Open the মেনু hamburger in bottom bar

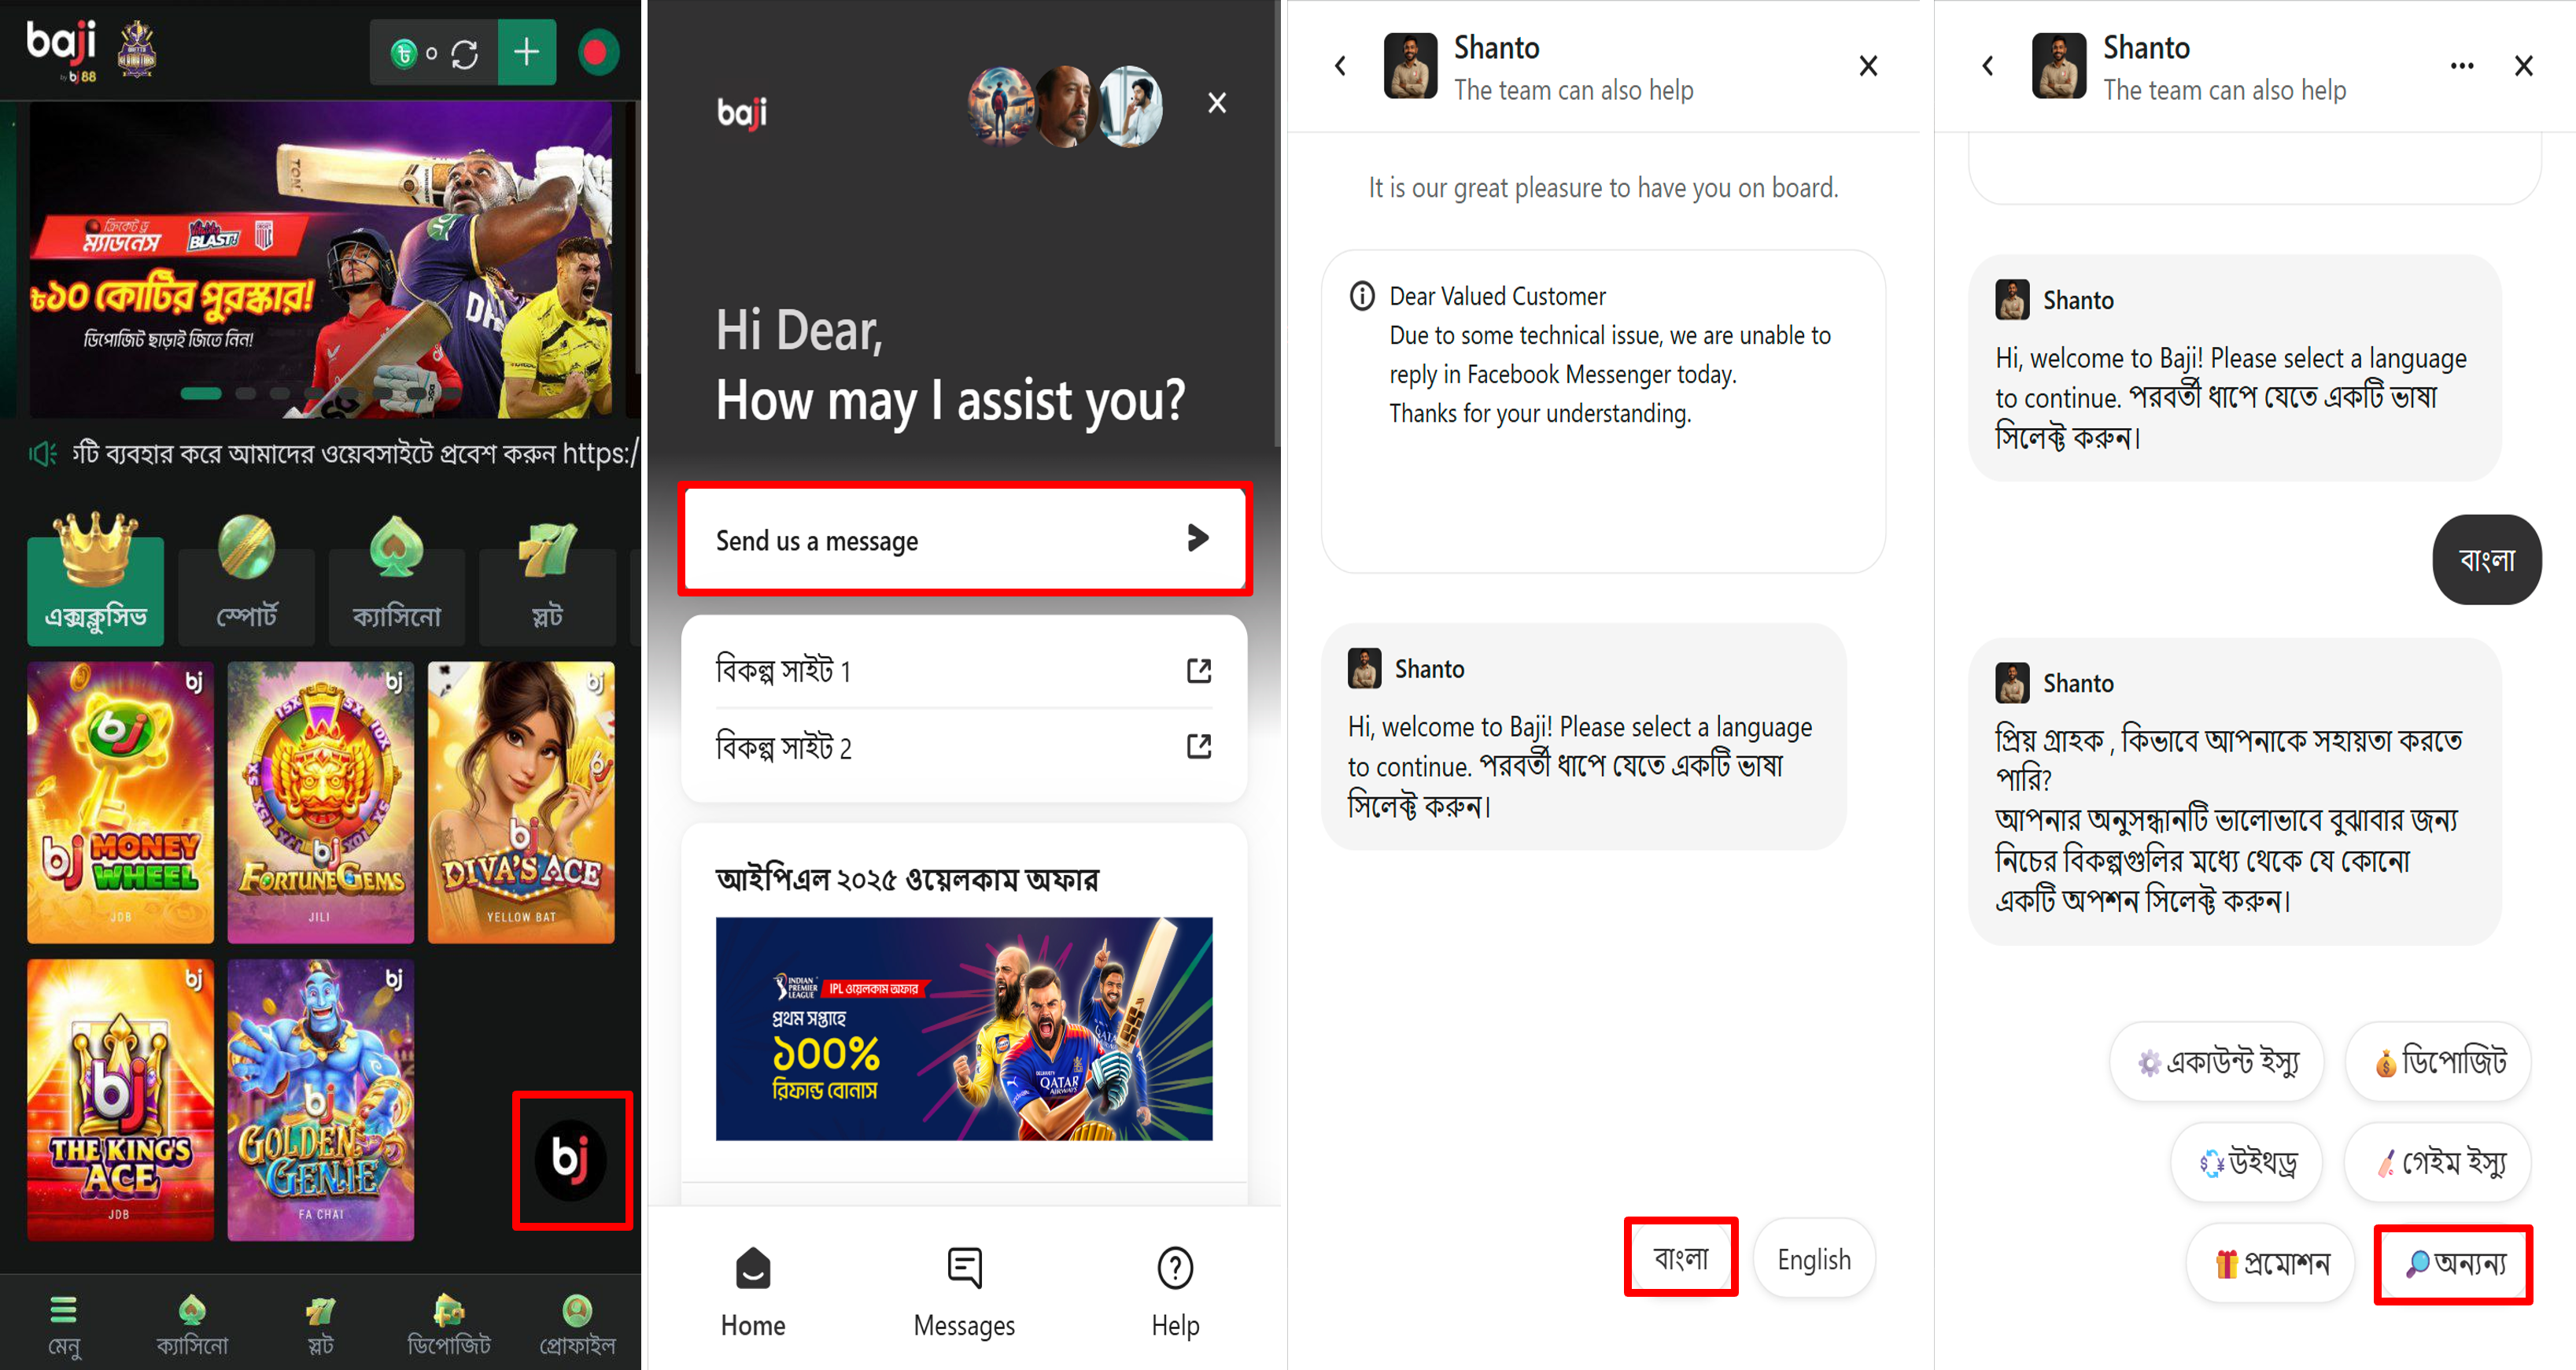64,1324
